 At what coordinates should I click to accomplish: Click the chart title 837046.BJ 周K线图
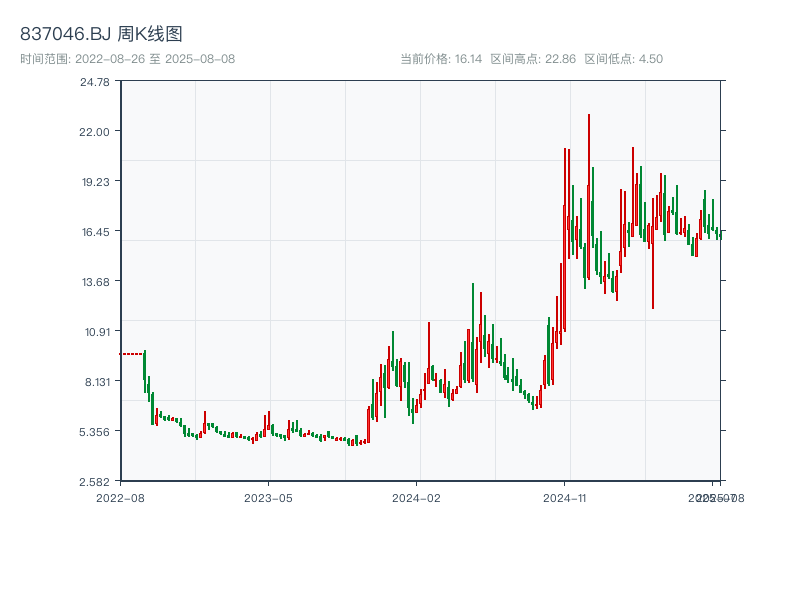point(101,34)
